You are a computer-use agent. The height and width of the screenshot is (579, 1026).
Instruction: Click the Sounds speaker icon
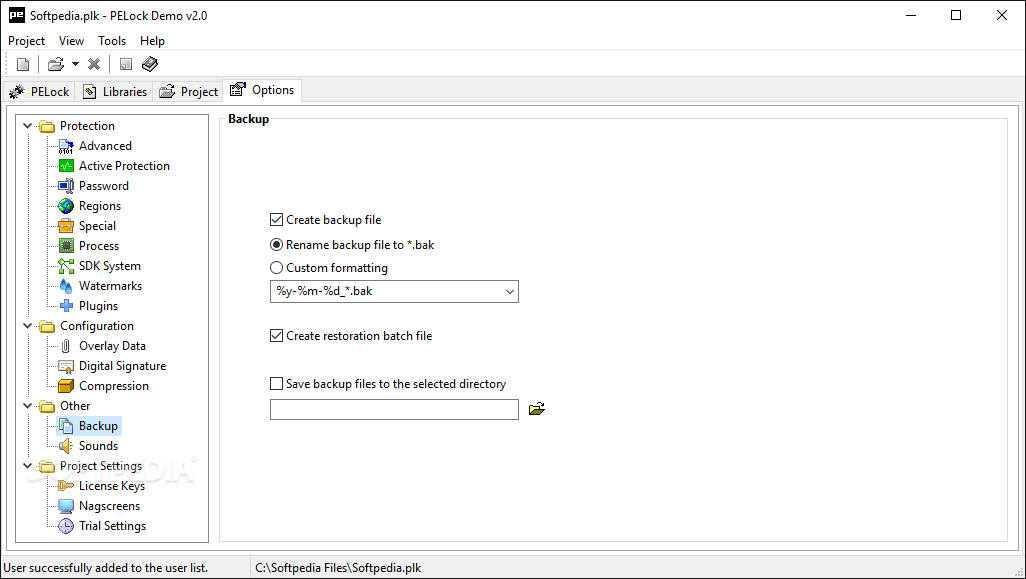pyautogui.click(x=66, y=446)
